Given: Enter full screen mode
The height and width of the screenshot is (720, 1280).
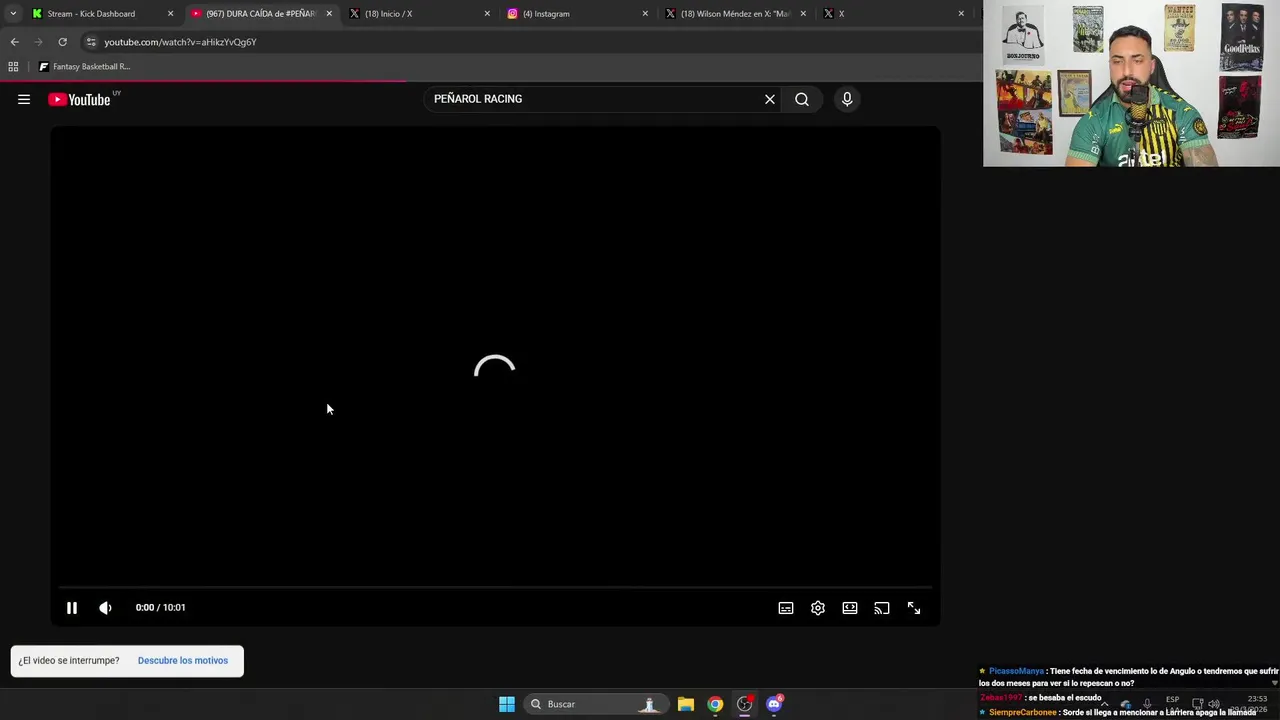Looking at the screenshot, I should tap(914, 608).
